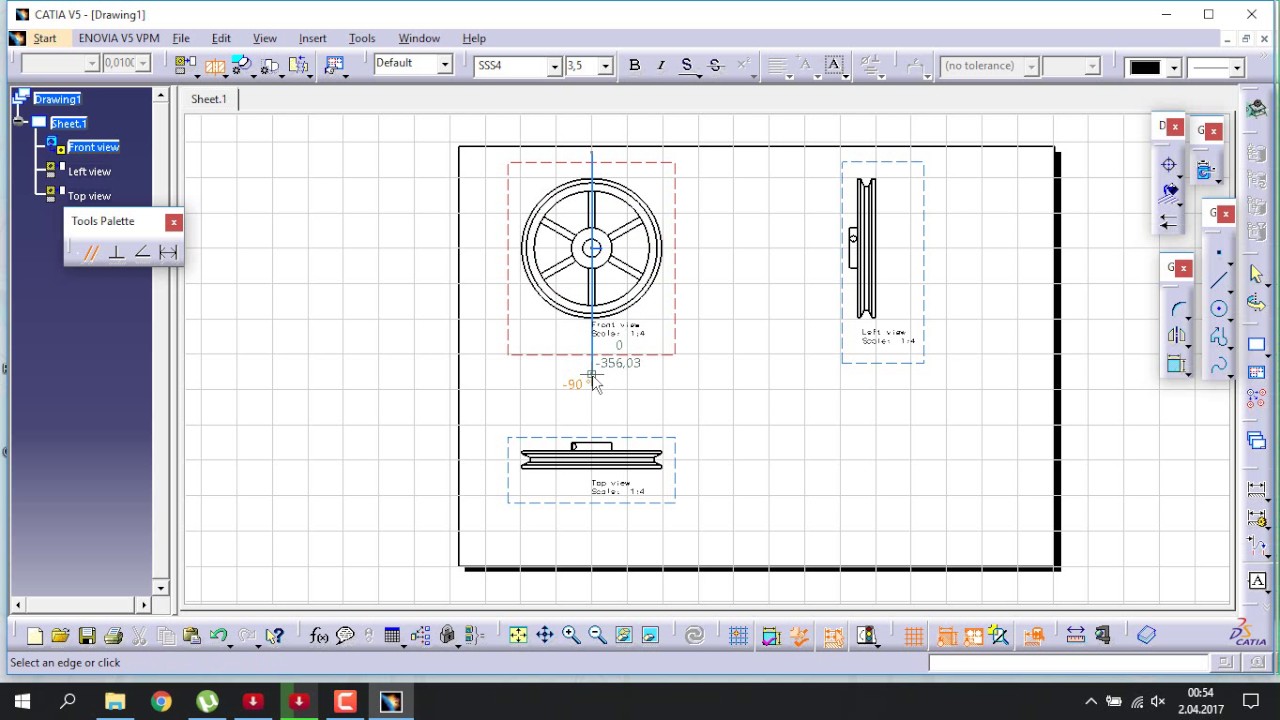This screenshot has width=1280, height=720.
Task: Click the New Sheet rectangle icon
Action: click(x=1257, y=345)
